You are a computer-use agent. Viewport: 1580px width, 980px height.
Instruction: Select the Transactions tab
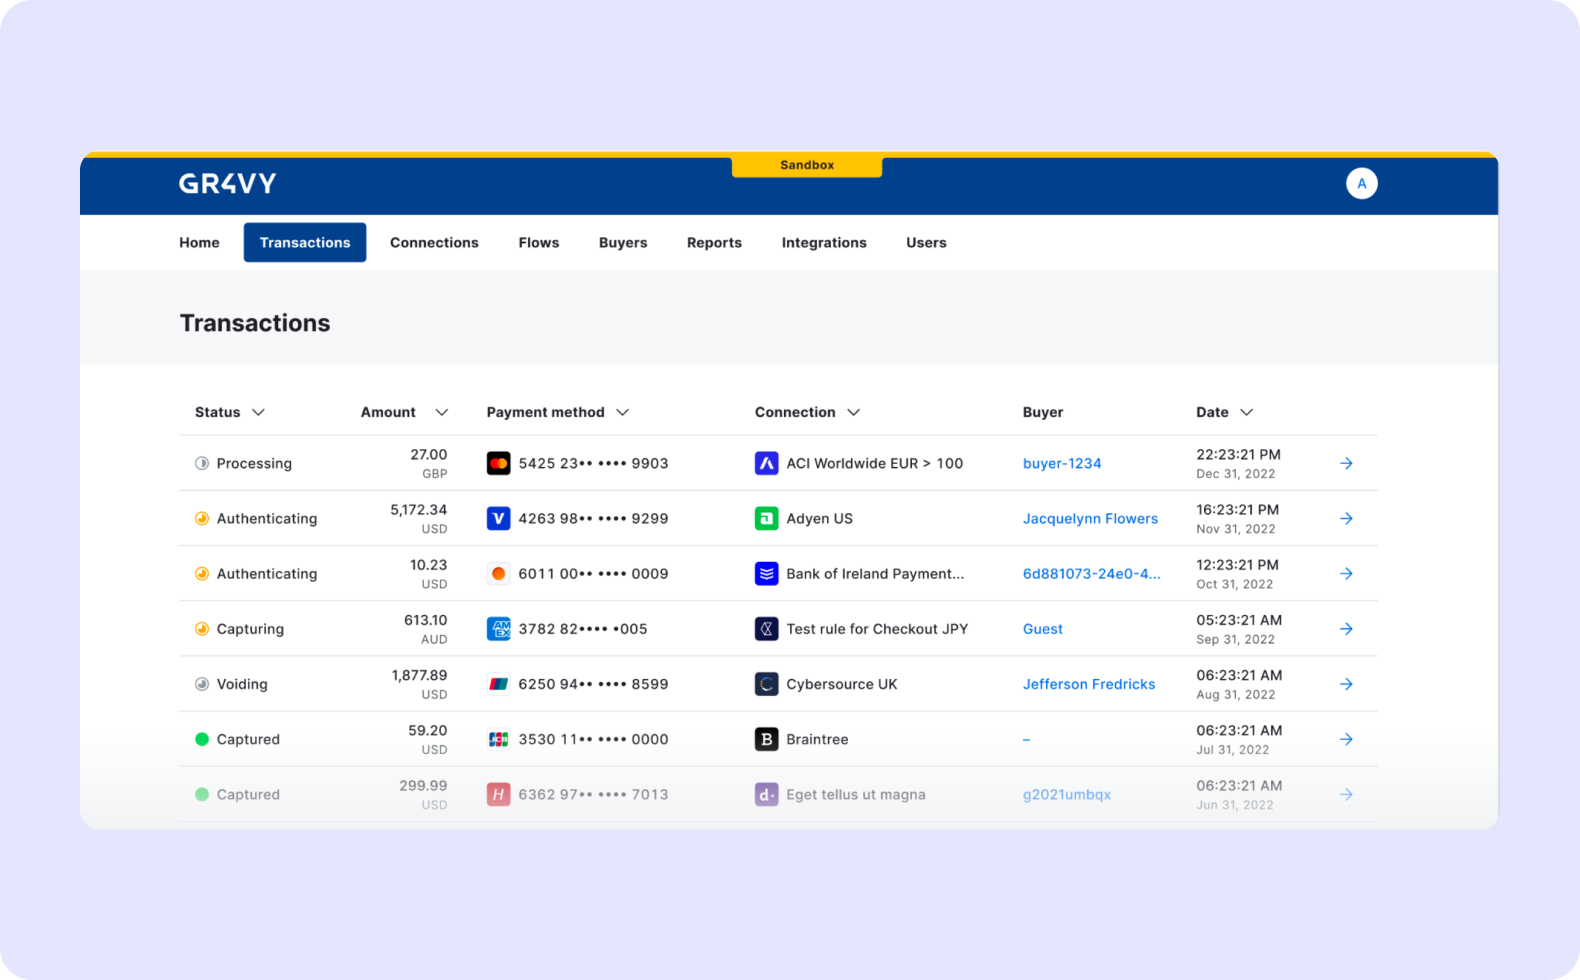point(305,242)
